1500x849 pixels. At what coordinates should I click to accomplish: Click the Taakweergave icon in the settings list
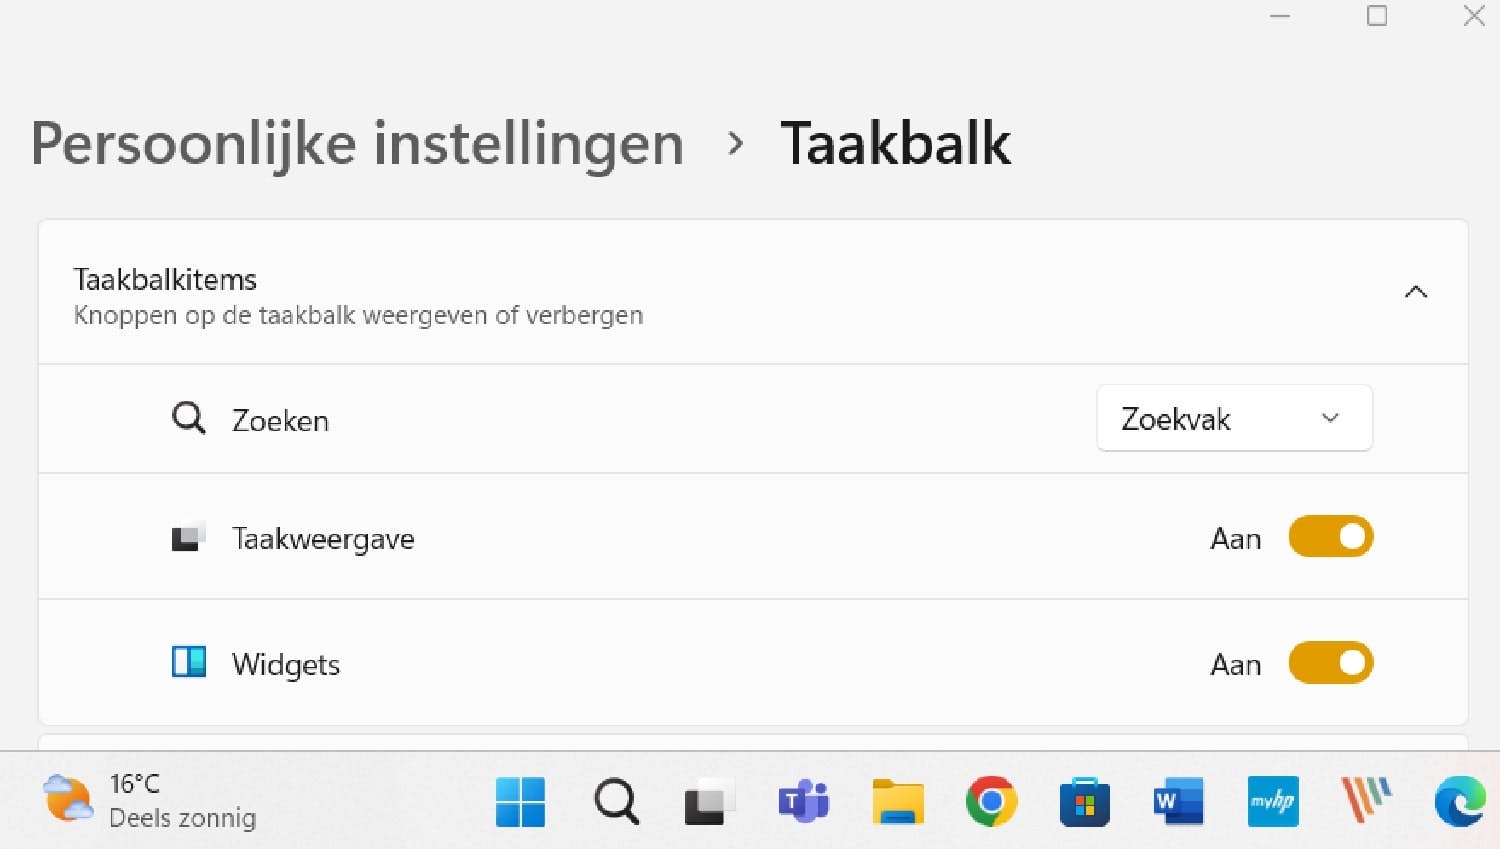(188, 536)
